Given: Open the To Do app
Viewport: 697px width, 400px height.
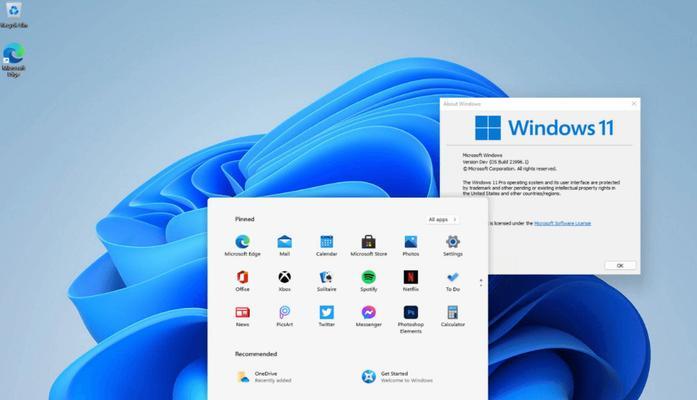Looking at the screenshot, I should tap(453, 280).
